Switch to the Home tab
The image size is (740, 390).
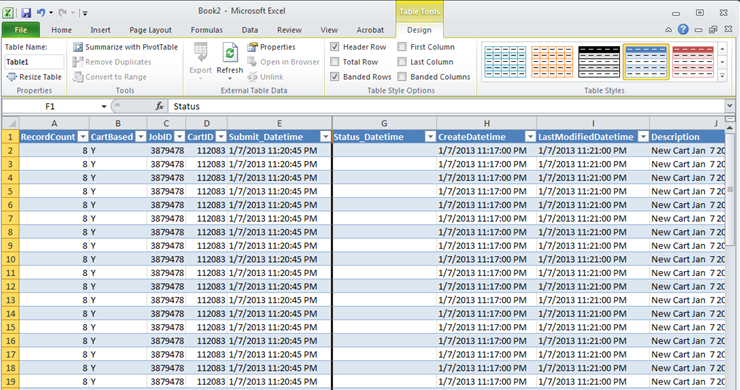click(61, 30)
